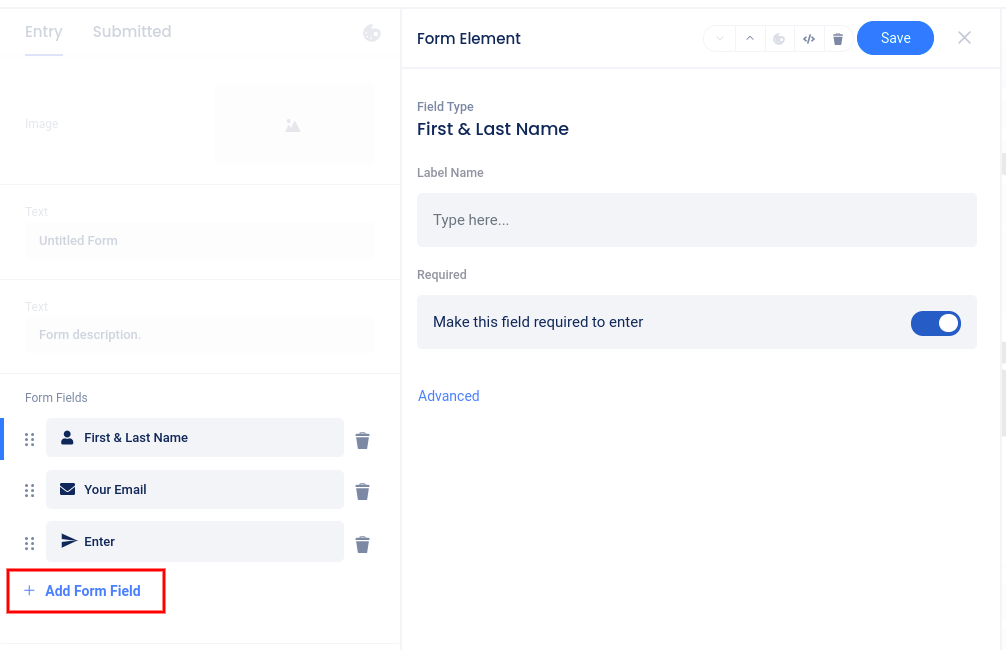Remove the Your Email field with its trash icon
Screen dimensions: 1006x650
click(x=363, y=491)
